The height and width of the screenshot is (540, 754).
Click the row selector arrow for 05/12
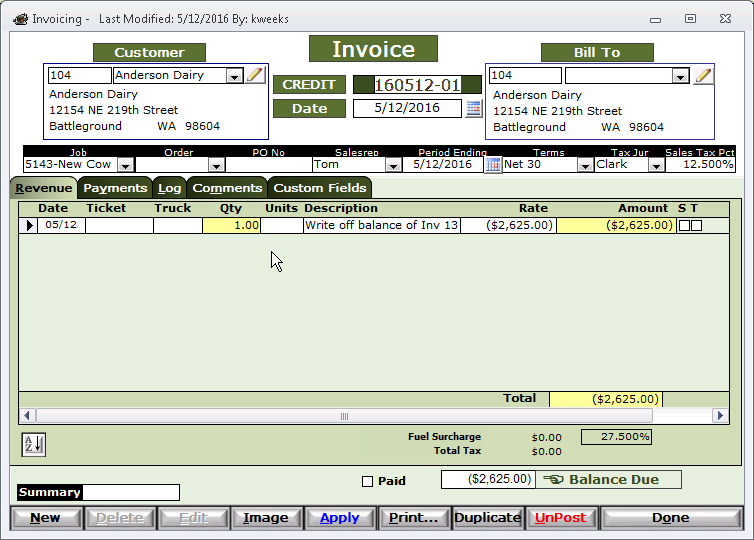[29, 225]
